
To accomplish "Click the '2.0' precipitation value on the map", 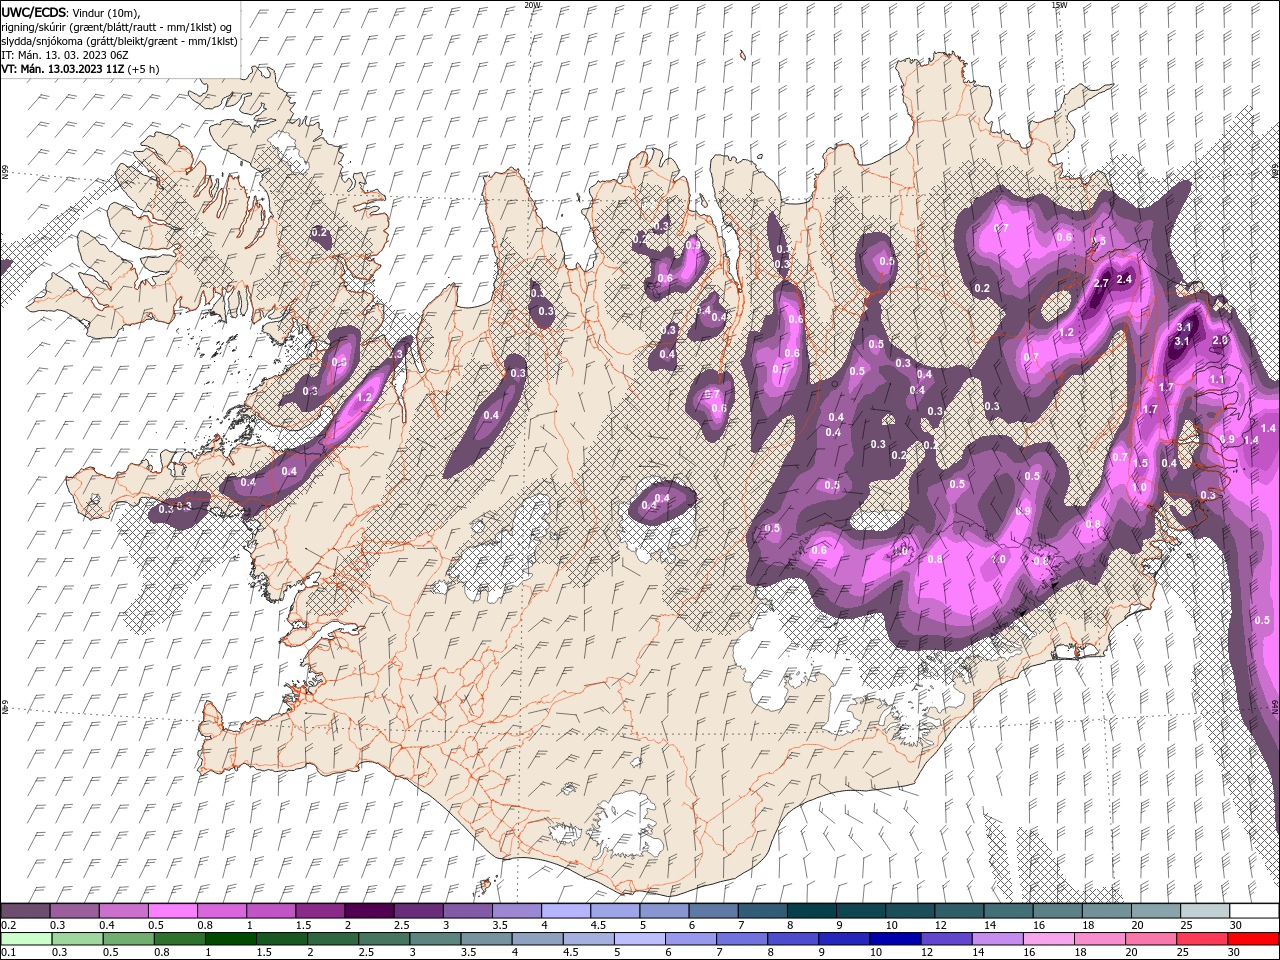I will 1220,340.
